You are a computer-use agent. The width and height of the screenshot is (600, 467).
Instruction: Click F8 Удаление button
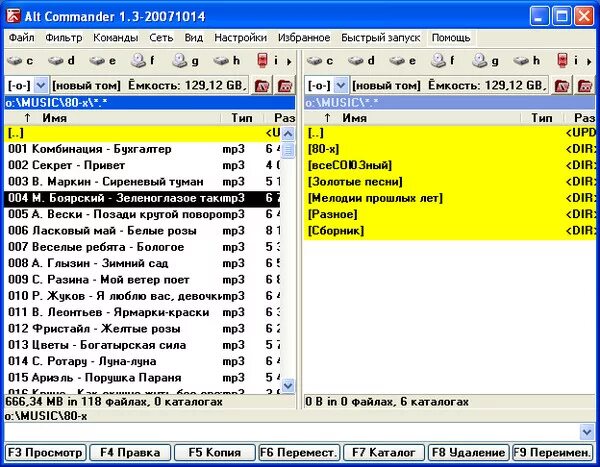[468, 452]
